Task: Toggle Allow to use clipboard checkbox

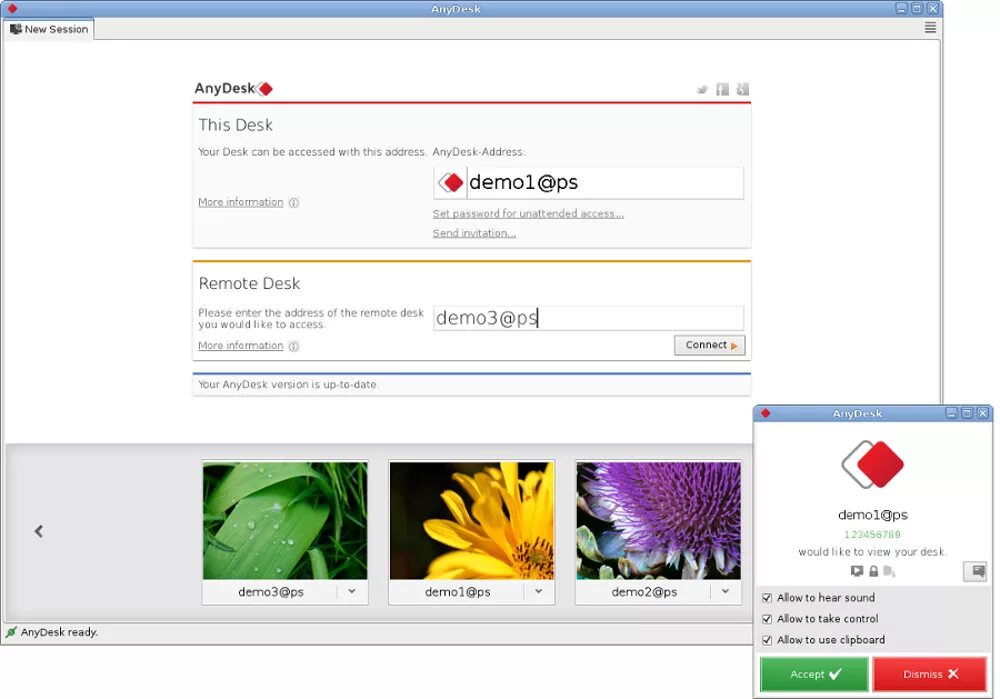Action: point(767,640)
